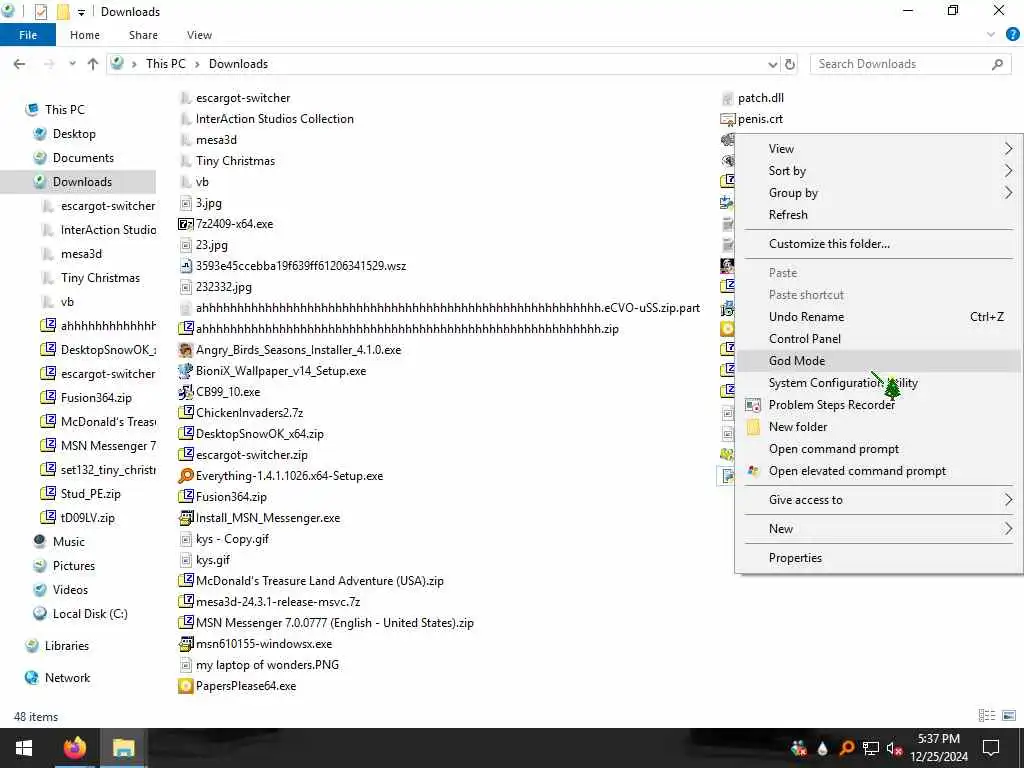Screen dimensions: 1024x768
Task: Select the PapersPlease64.exe icon
Action: (185, 686)
